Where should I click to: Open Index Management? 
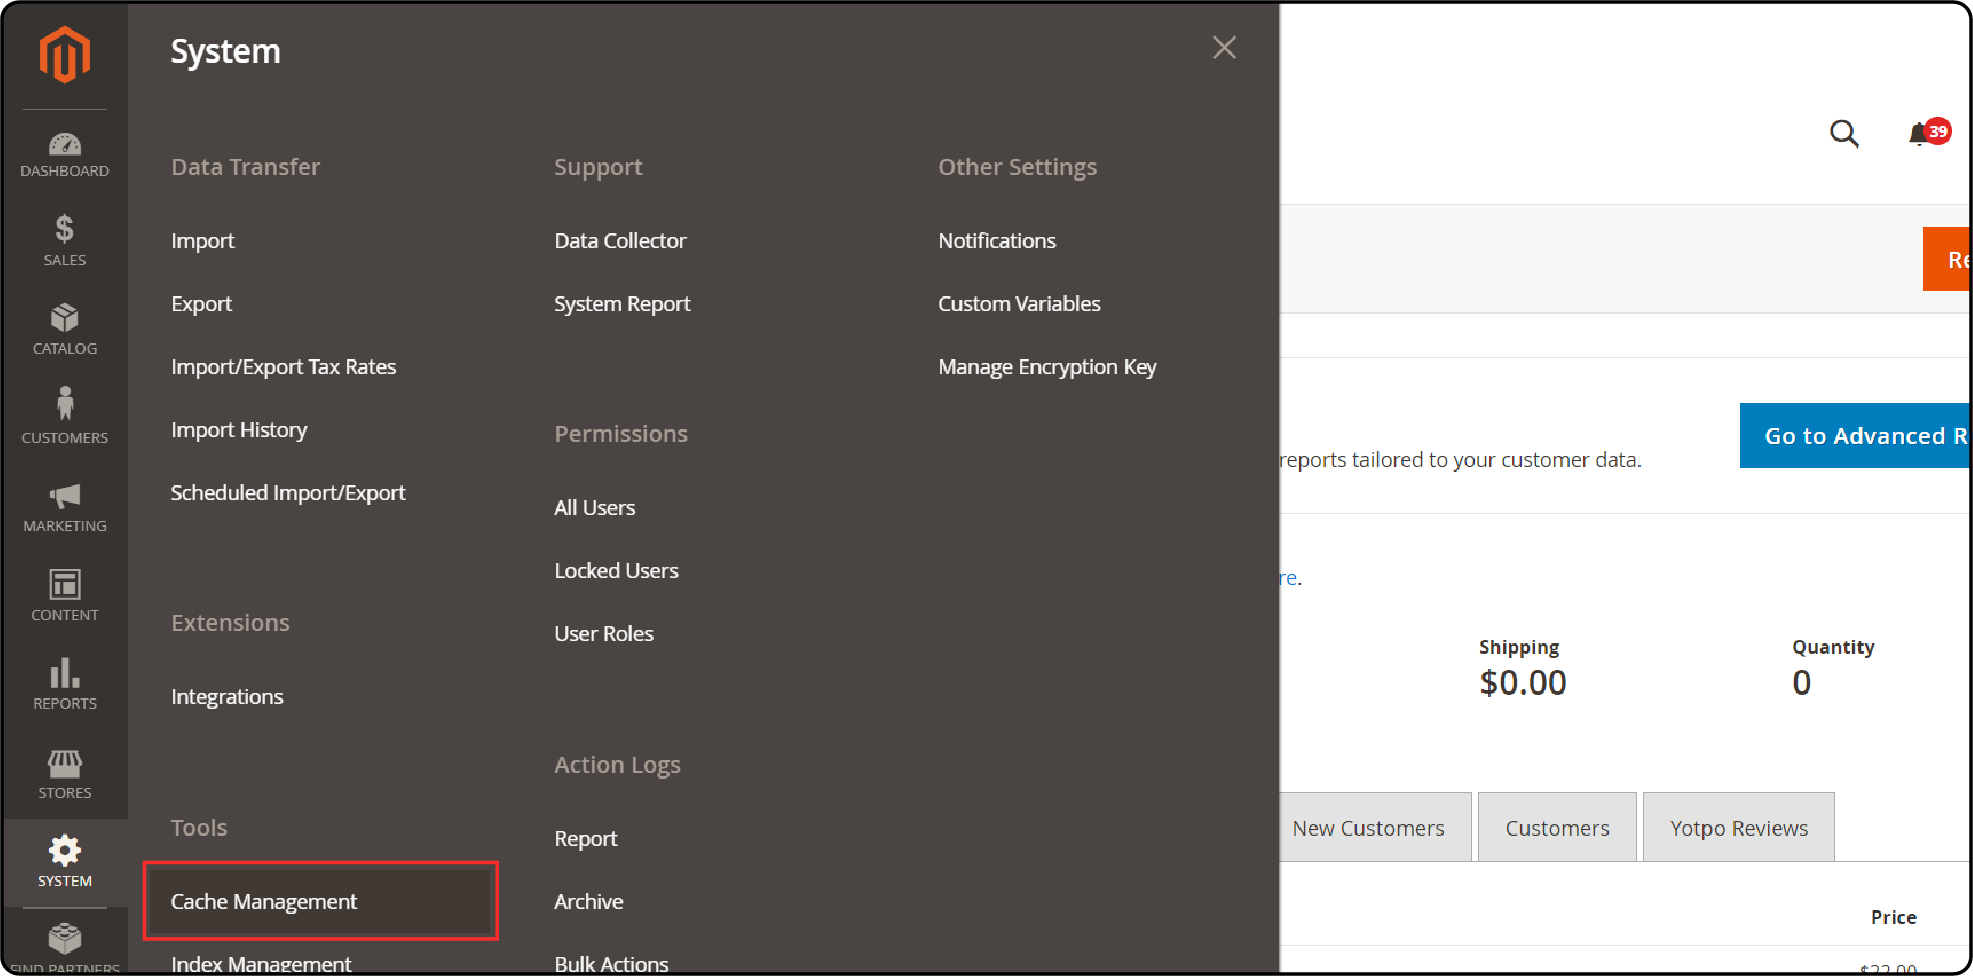point(261,964)
